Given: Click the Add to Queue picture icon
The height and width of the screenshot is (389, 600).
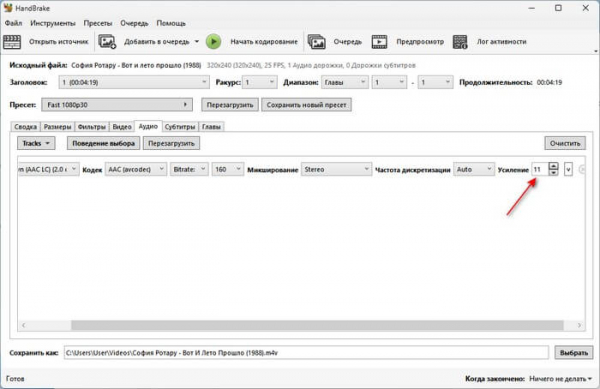Looking at the screenshot, I should 107,42.
